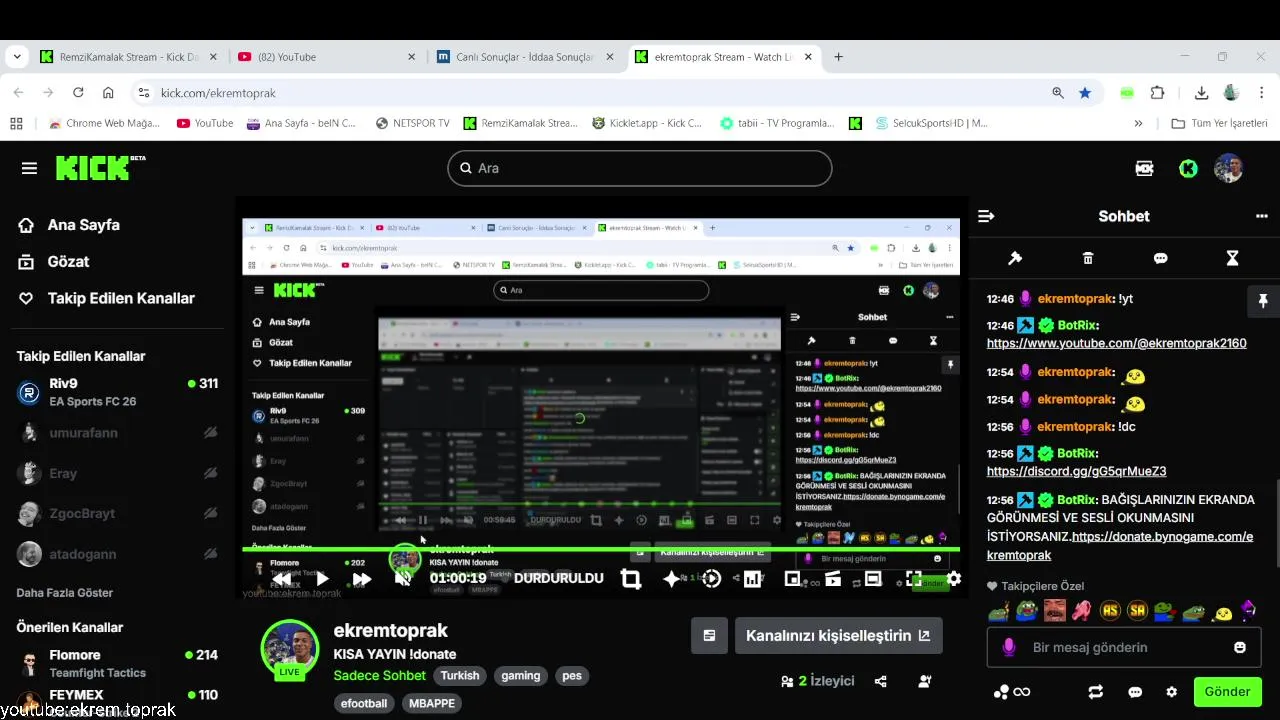This screenshot has width=1280, height=720.
Task: Open chat settings gear icon
Action: point(1171,692)
